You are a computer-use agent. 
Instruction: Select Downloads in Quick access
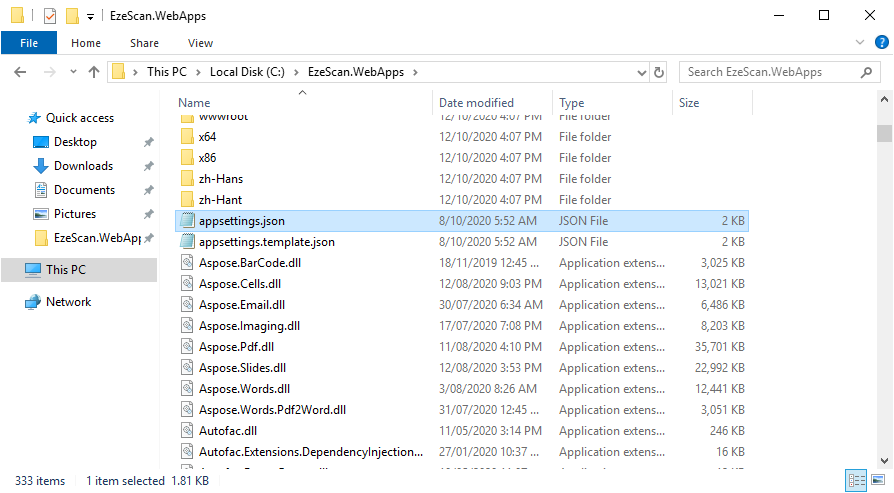pyautogui.click(x=83, y=166)
